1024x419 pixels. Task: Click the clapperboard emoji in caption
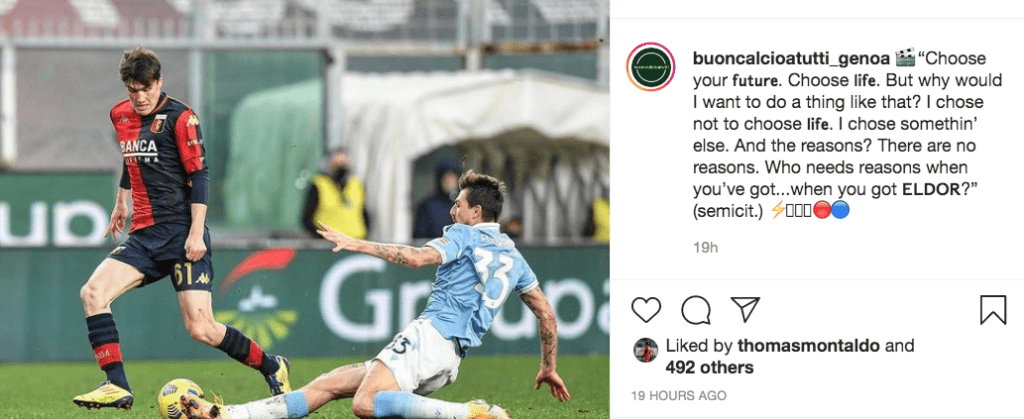[904, 58]
